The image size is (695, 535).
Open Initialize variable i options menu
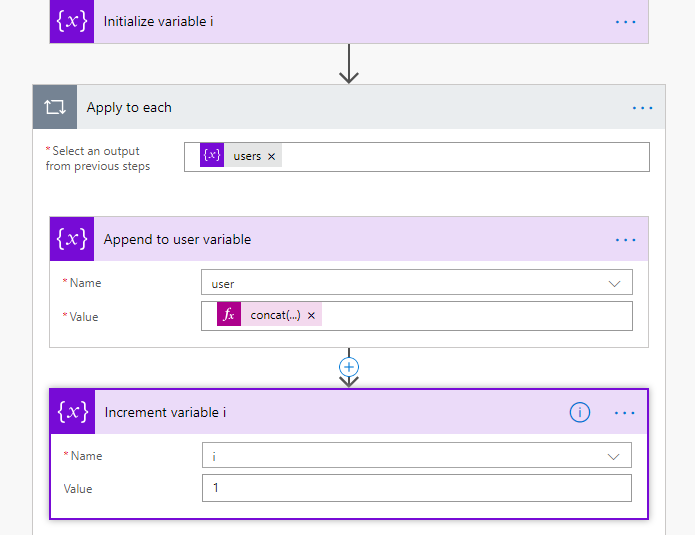625,21
